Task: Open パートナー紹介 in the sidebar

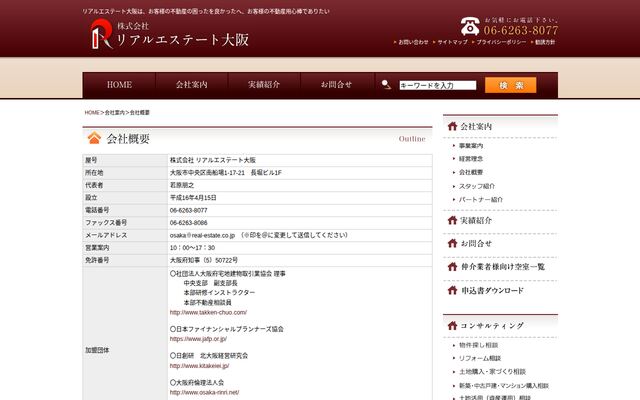Action: pos(481,200)
